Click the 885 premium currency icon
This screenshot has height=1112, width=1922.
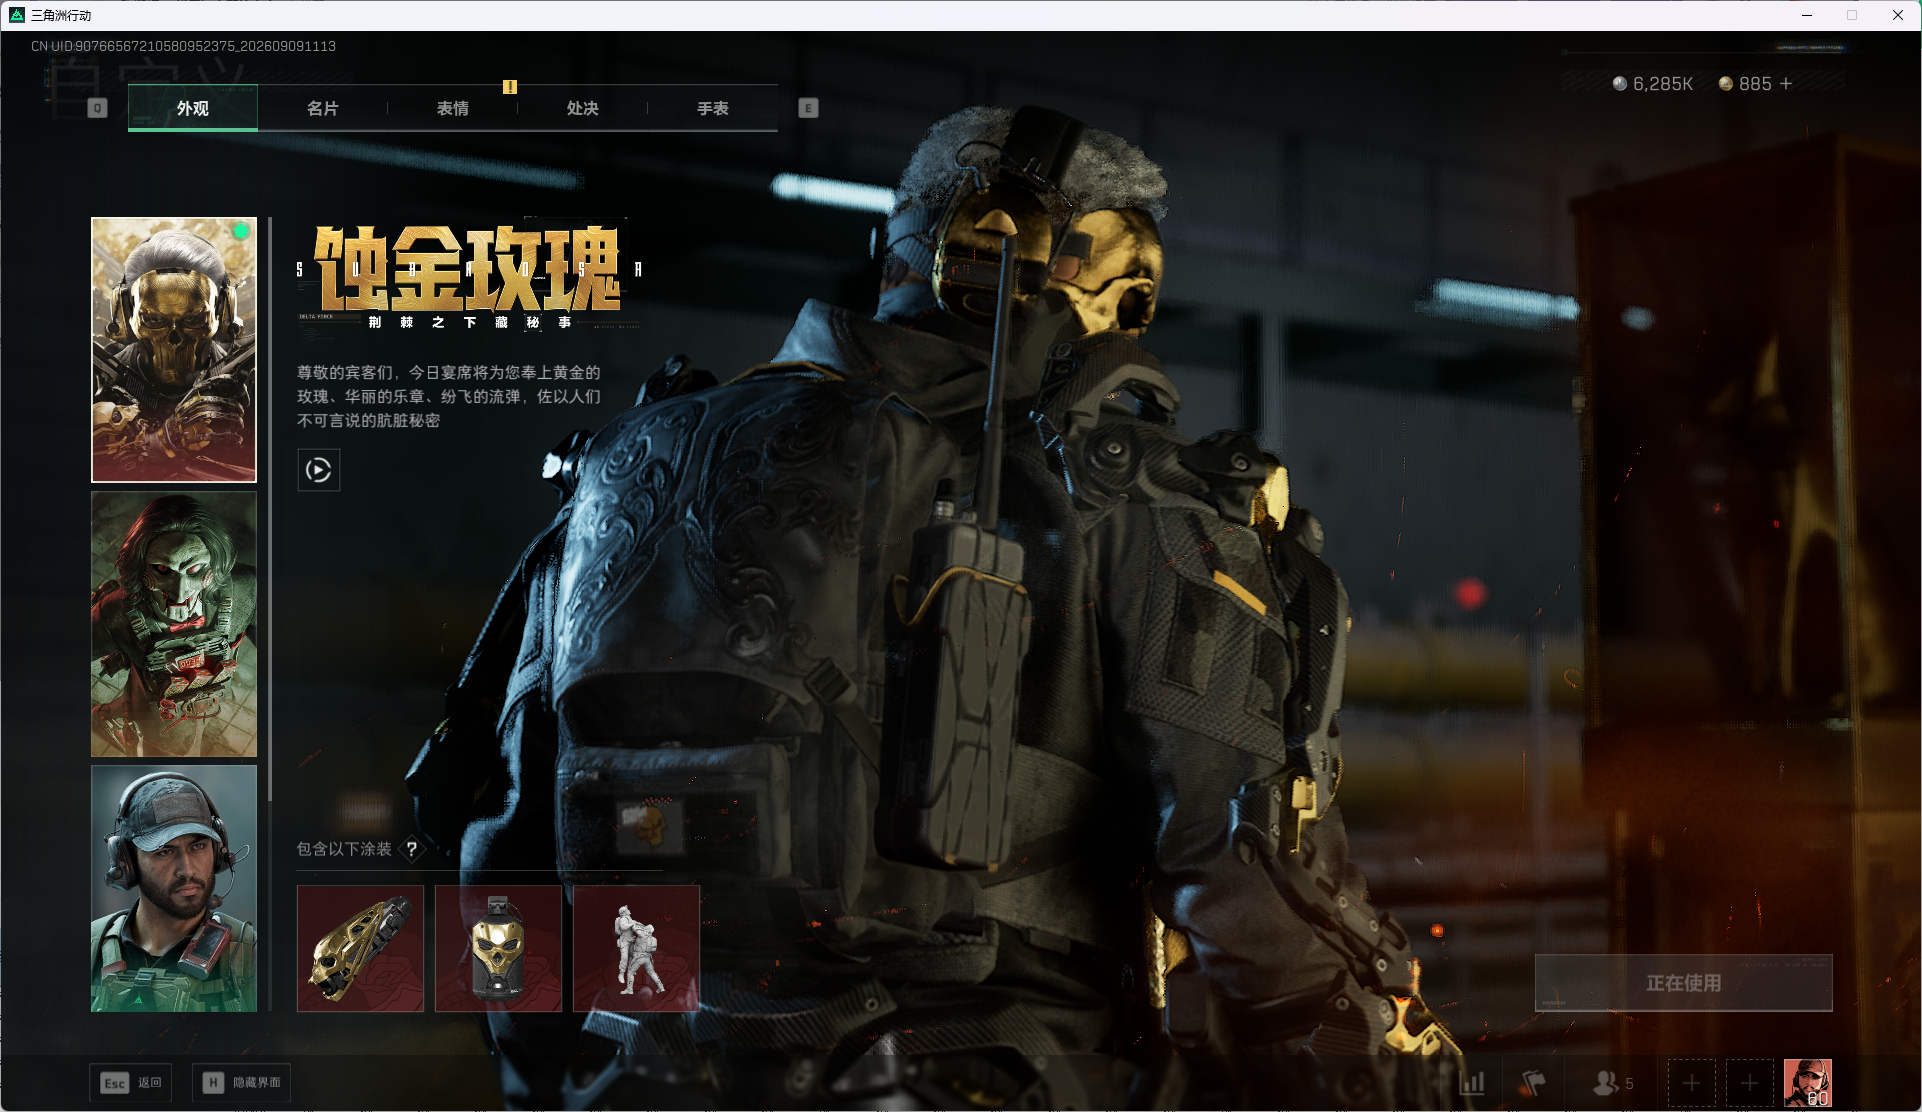tap(1726, 84)
